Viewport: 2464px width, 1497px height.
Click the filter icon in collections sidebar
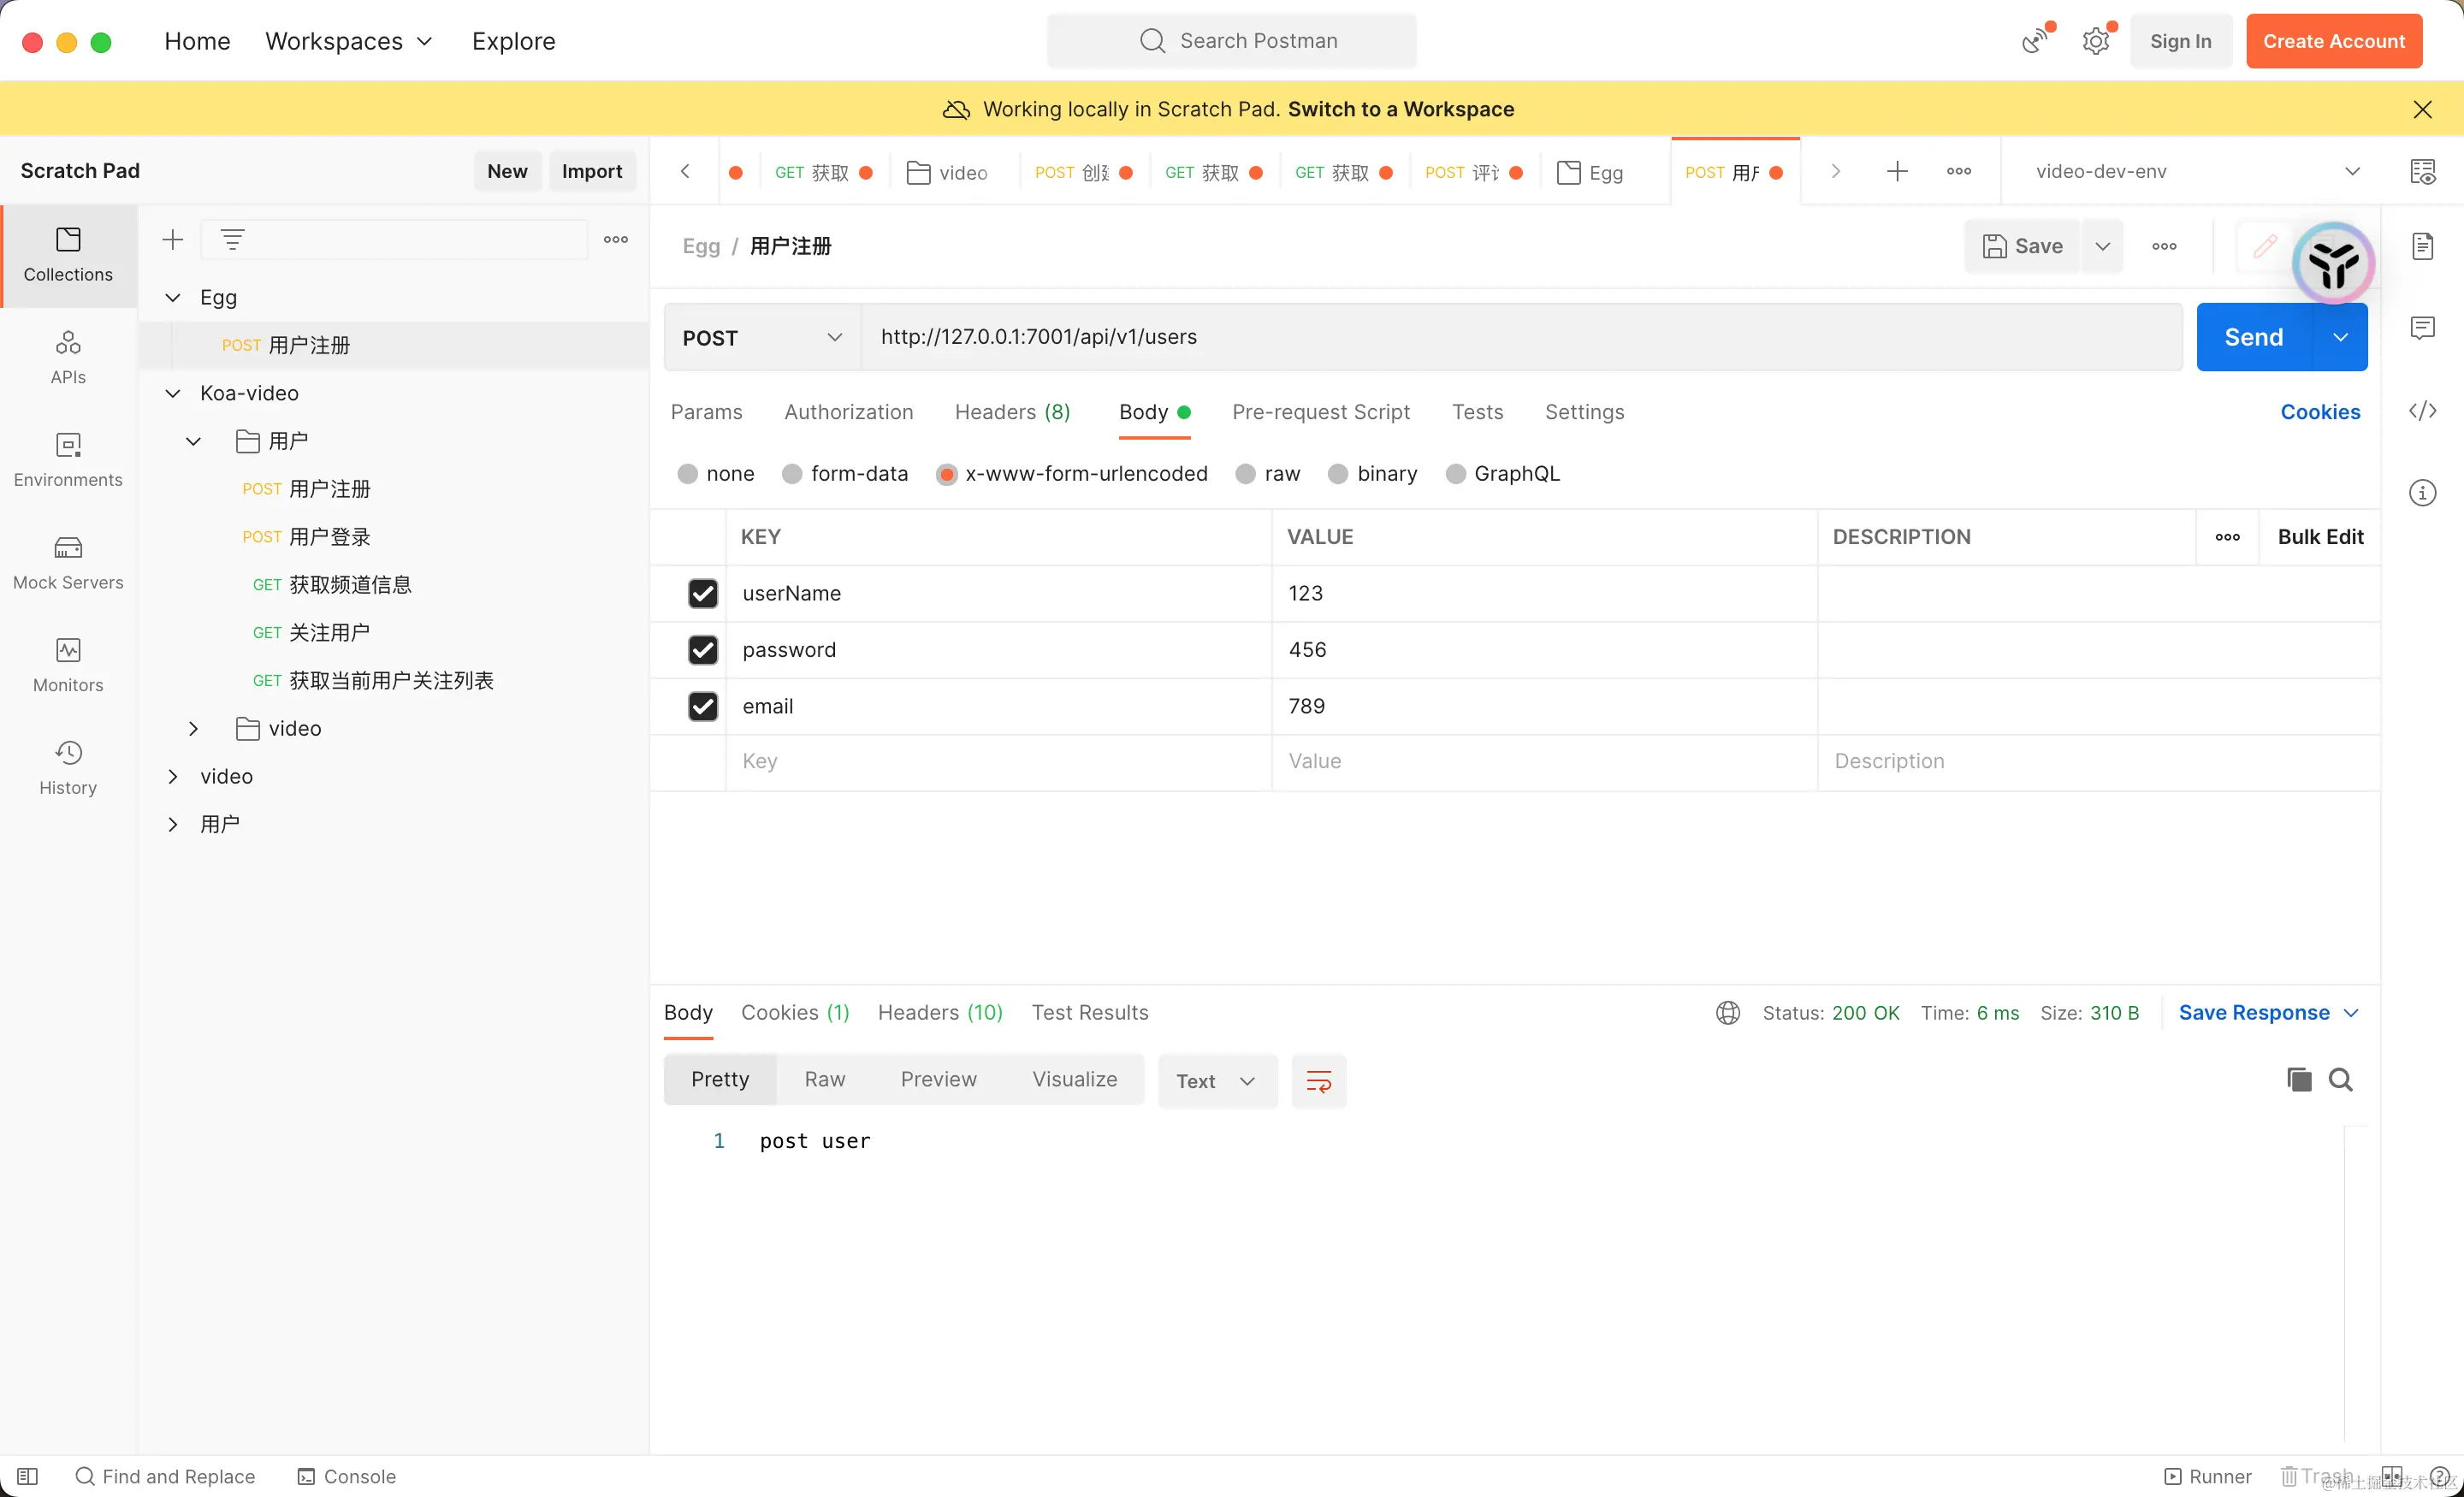[232, 239]
